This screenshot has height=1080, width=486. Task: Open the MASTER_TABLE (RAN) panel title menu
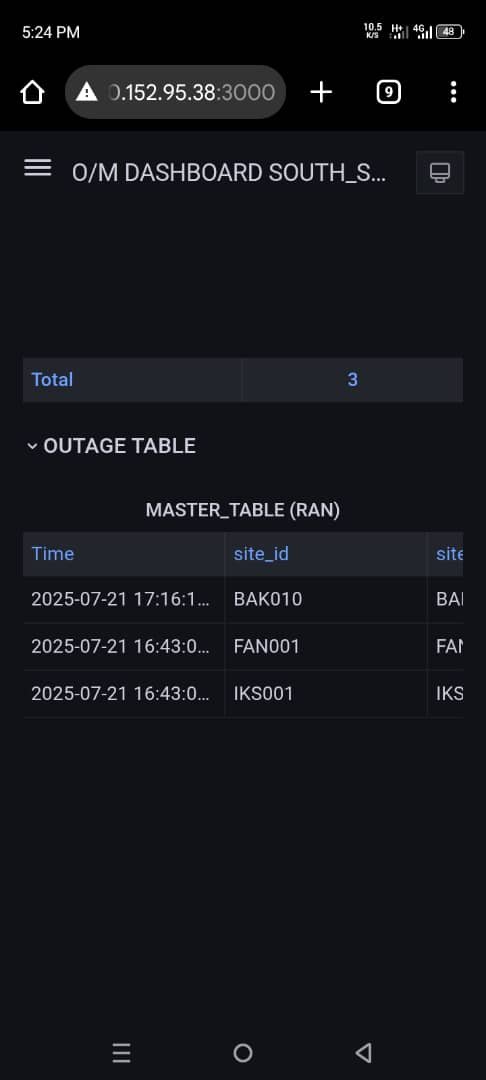click(x=243, y=510)
